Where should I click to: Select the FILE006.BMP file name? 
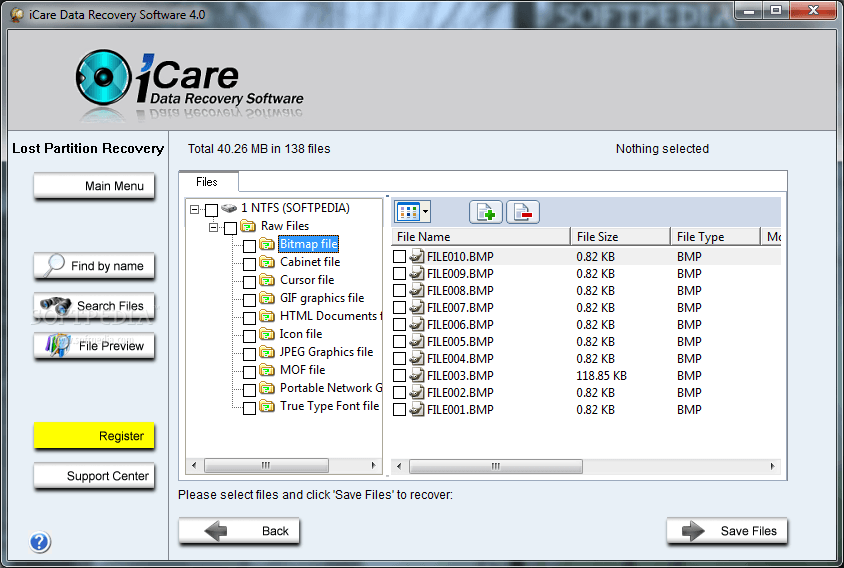click(x=460, y=325)
